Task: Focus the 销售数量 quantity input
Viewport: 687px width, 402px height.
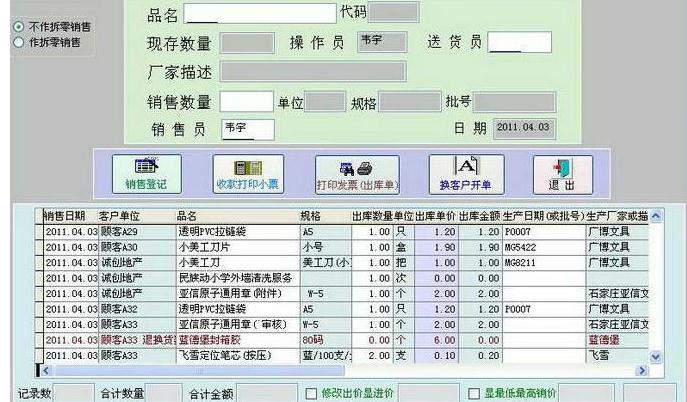Action: (247, 102)
